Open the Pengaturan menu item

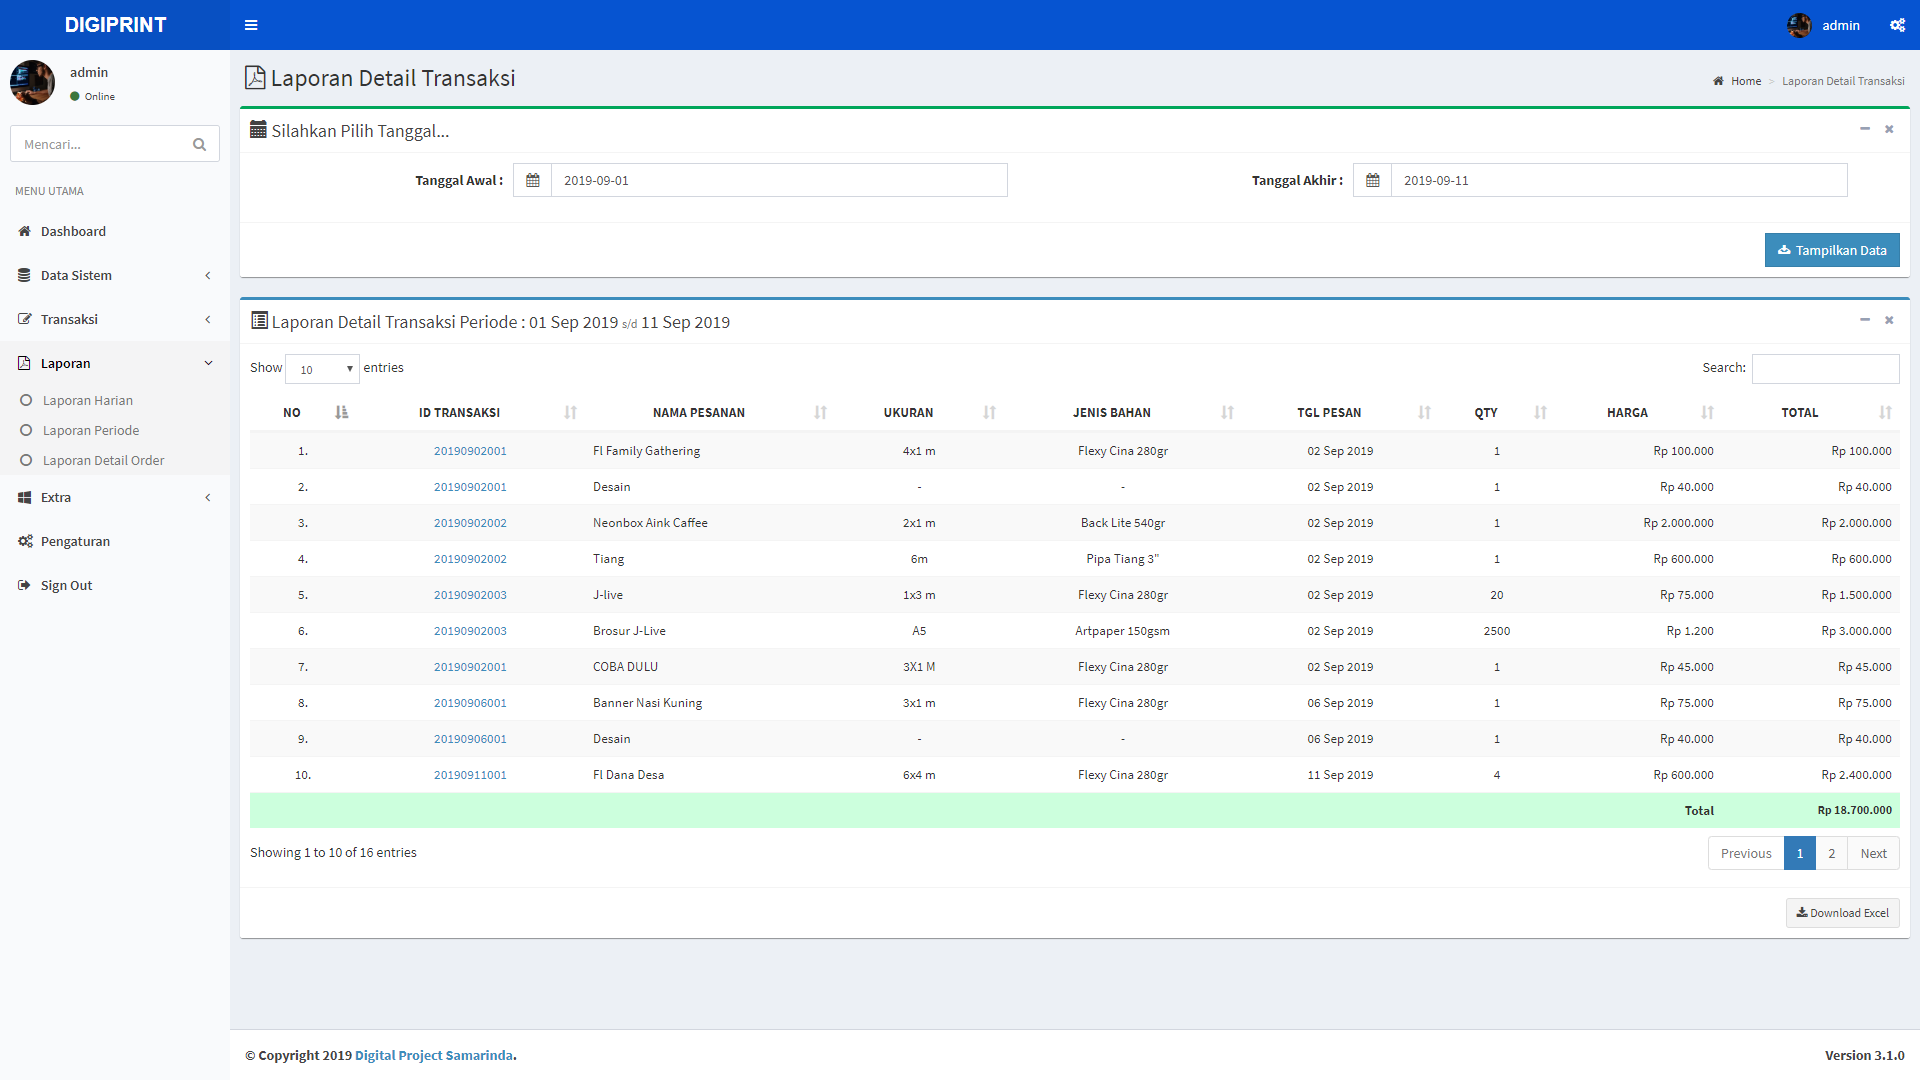pyautogui.click(x=75, y=541)
